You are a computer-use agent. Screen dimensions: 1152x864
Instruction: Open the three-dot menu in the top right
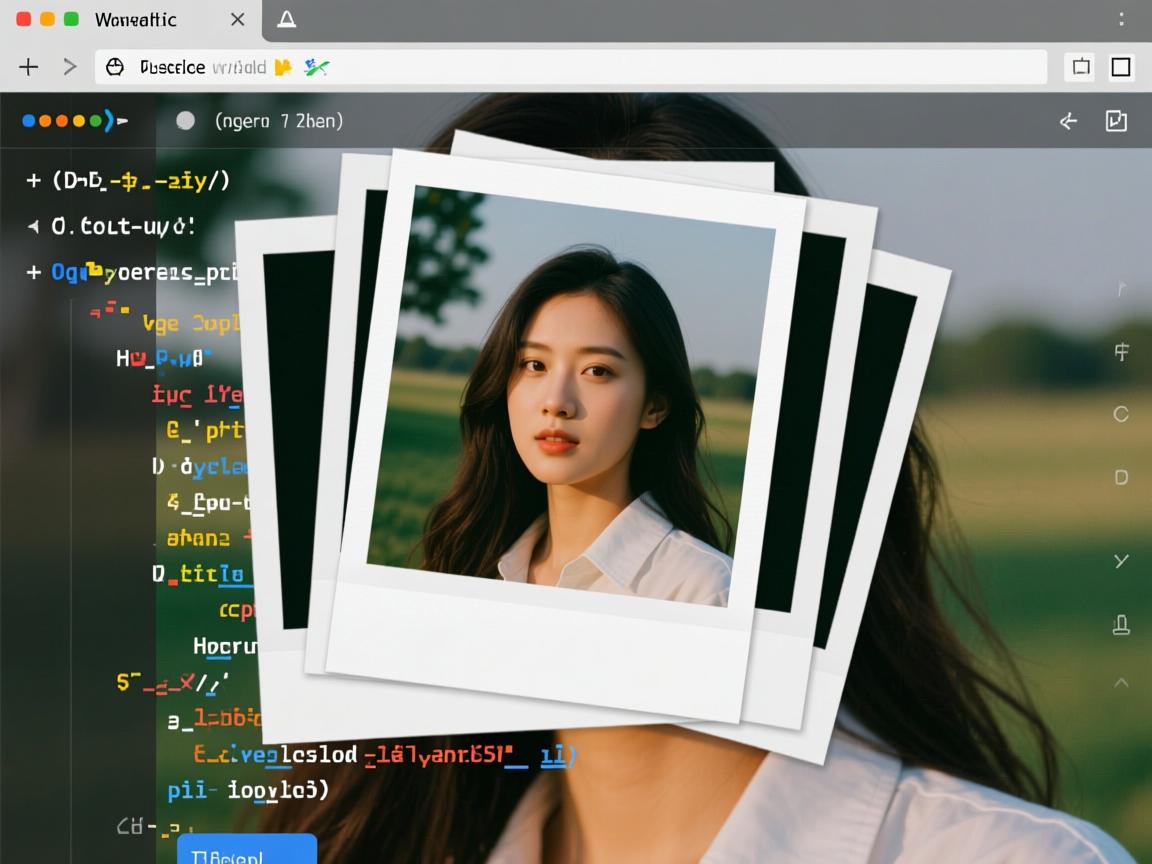click(1121, 20)
